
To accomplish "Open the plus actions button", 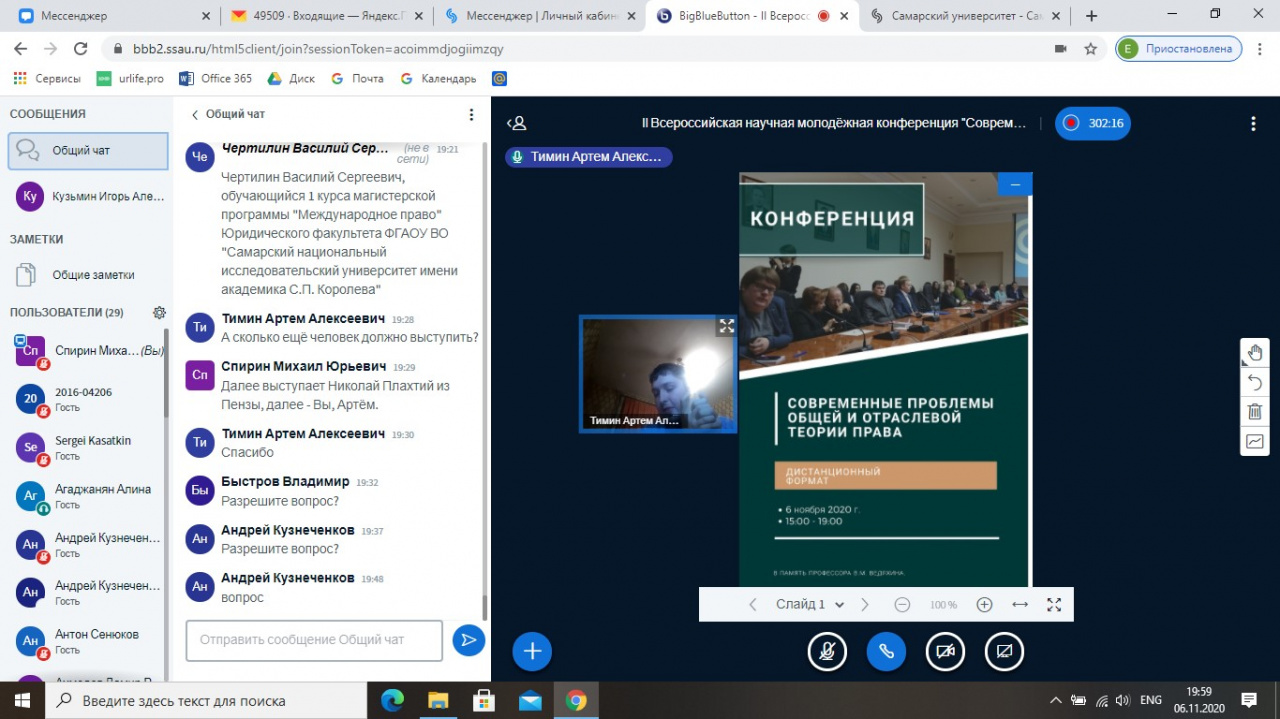I will coord(532,652).
